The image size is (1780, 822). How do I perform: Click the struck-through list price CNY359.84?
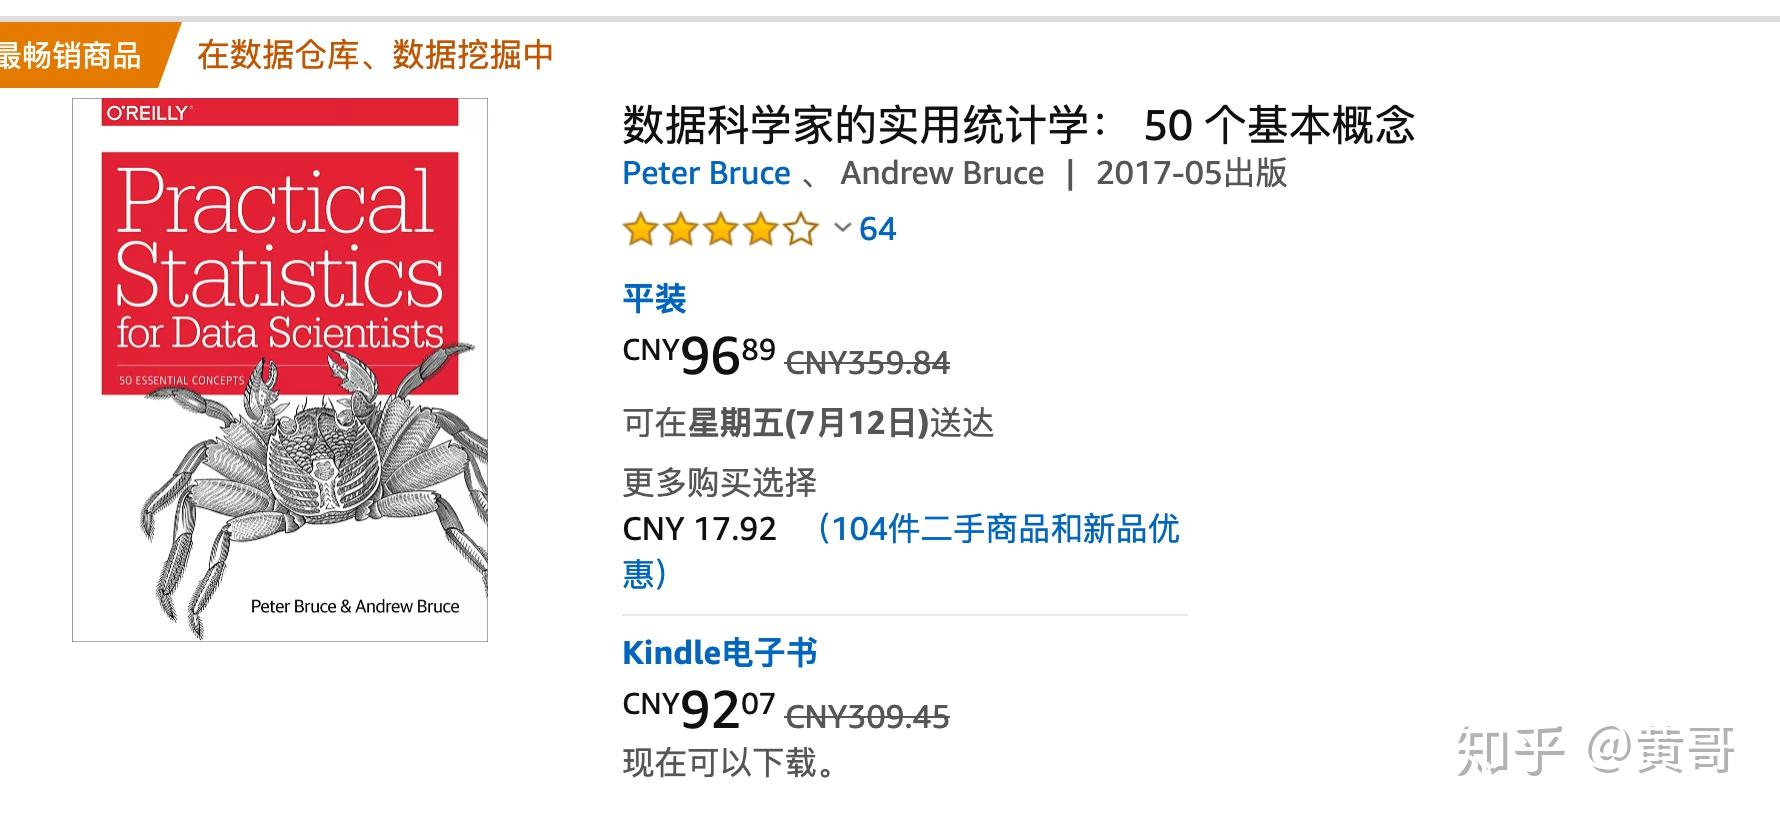coord(867,363)
